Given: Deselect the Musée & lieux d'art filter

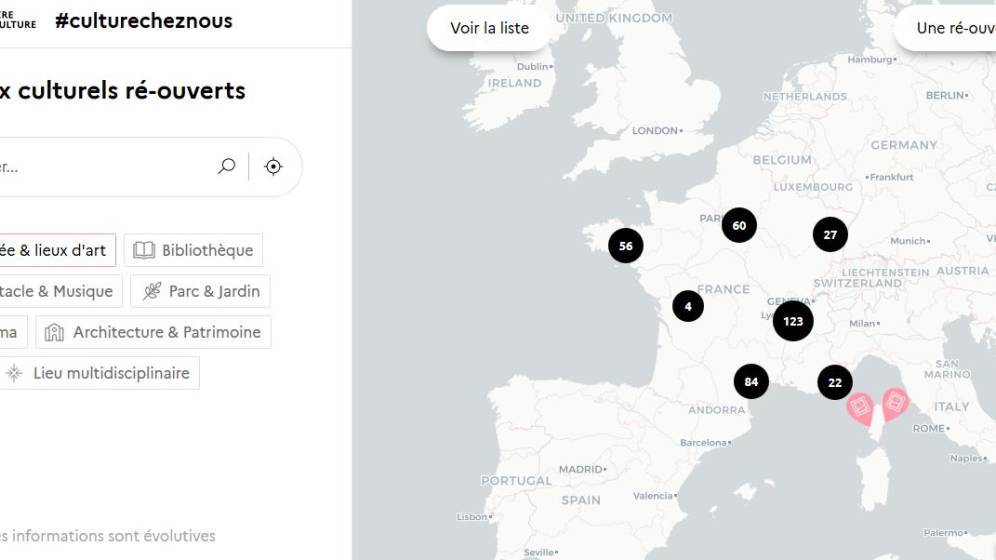Looking at the screenshot, I should 56,250.
